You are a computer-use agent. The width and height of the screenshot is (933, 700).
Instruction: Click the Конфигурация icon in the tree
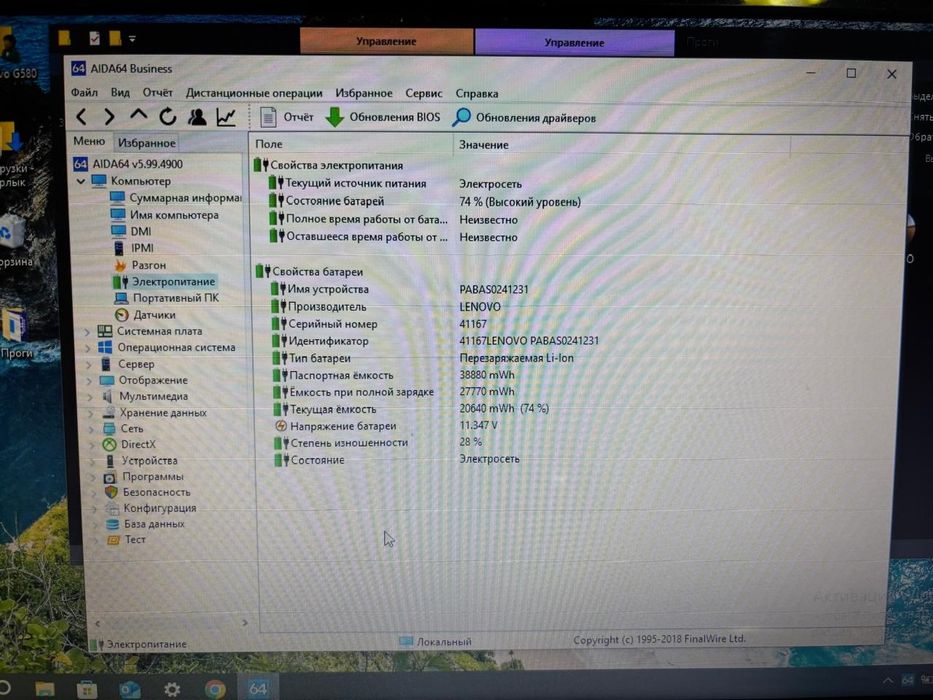[112, 508]
